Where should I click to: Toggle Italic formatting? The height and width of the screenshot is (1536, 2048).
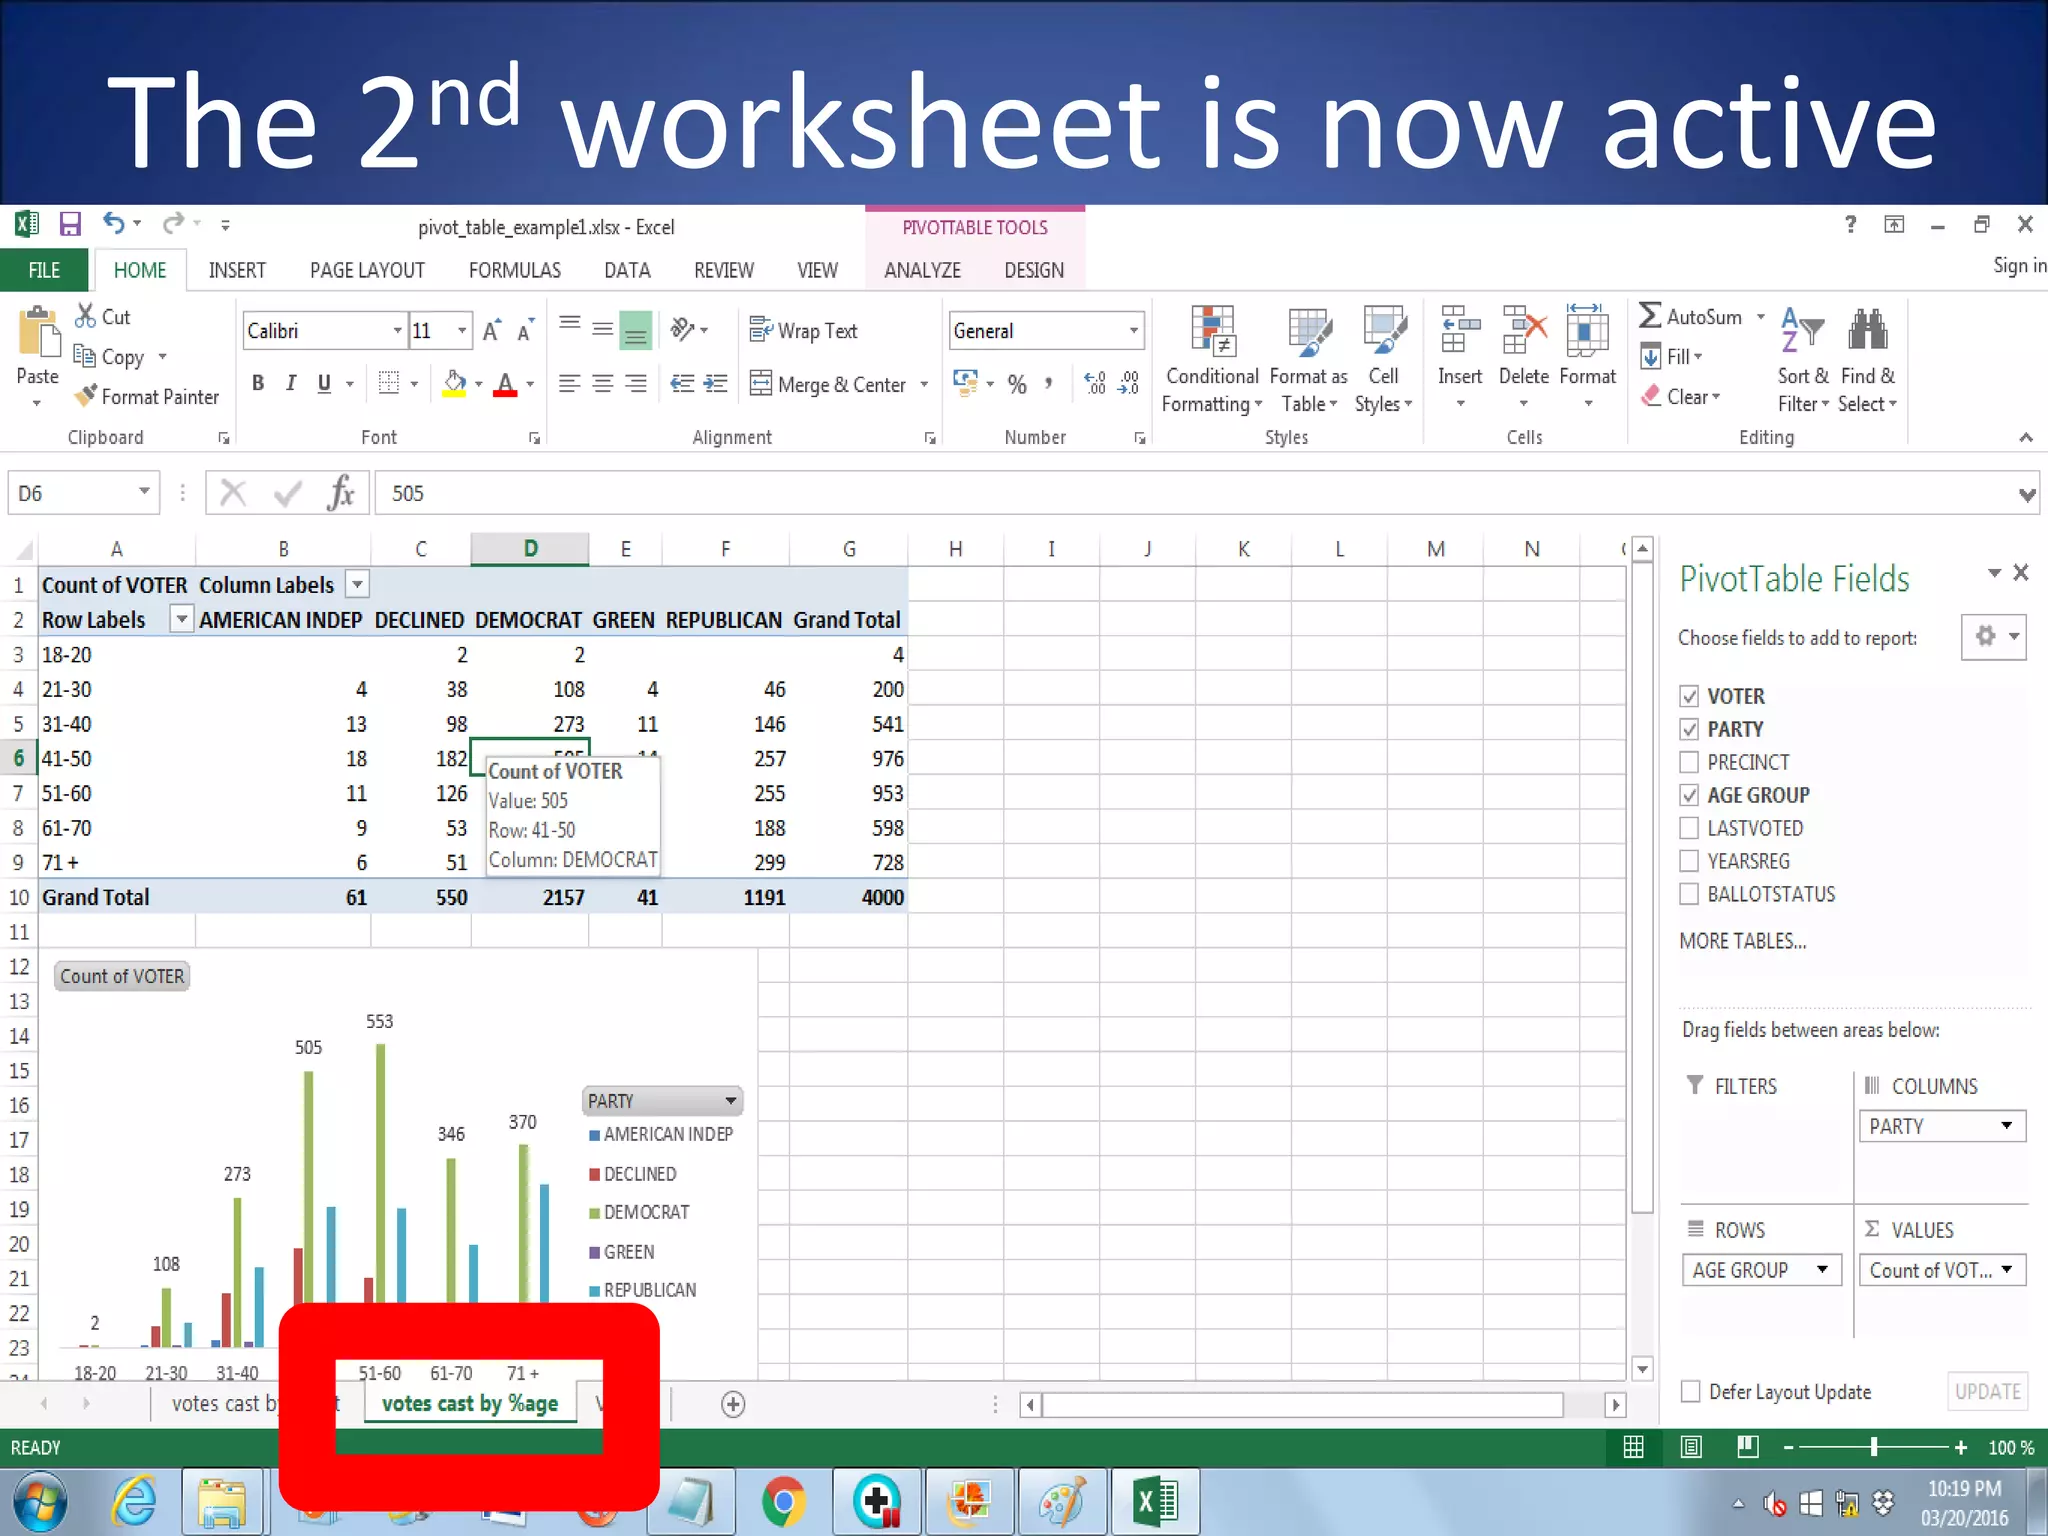[x=291, y=383]
